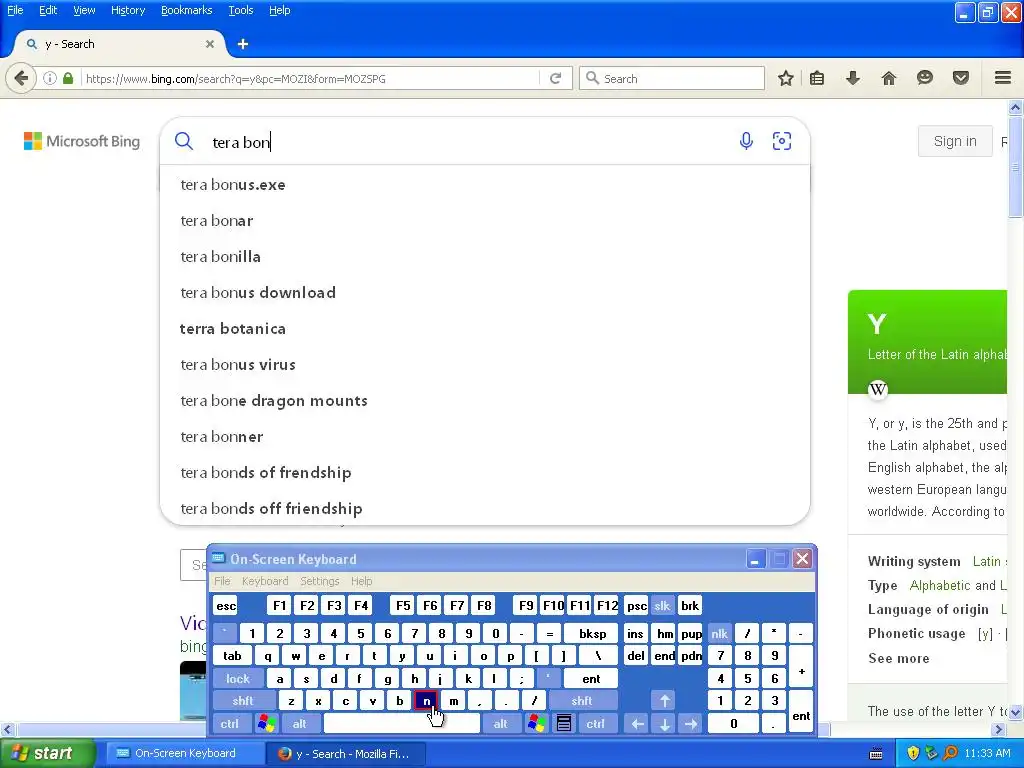Click the bksp key on on-screen keyboard
This screenshot has height=768, width=1024.
592,633
